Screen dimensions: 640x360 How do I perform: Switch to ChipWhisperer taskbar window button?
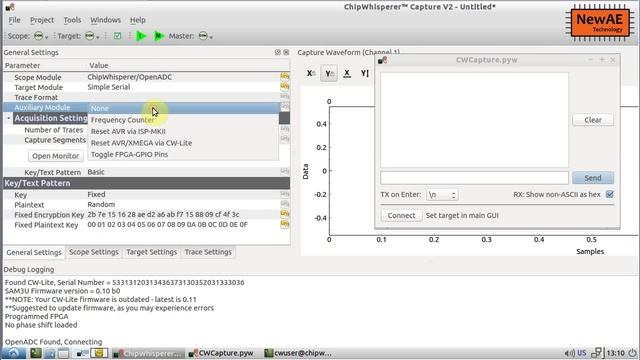tap(148, 353)
